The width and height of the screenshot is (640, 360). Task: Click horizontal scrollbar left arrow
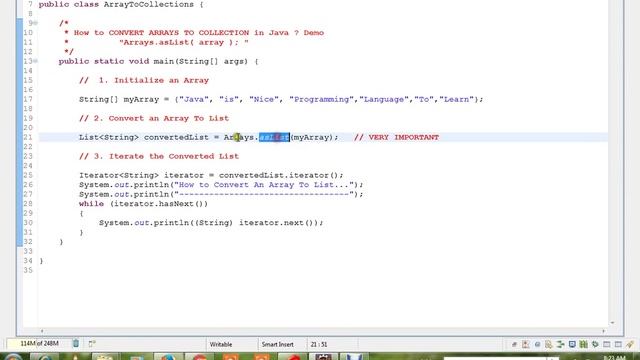[x=42, y=331]
